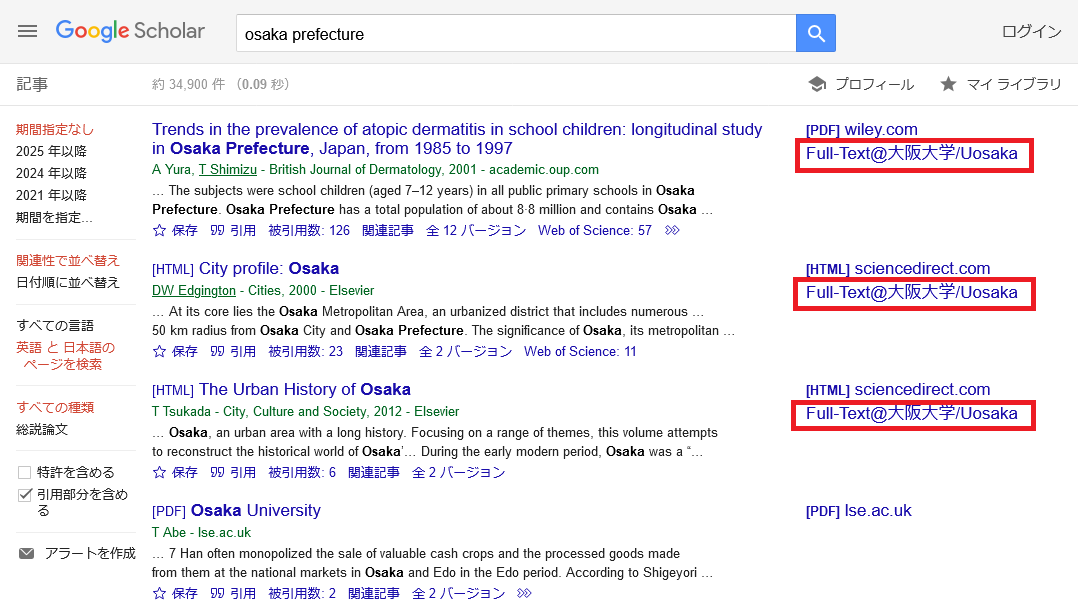Image resolution: width=1078 pixels, height=610 pixels.
Task: Click アラートを作成 link text
Action: point(90,554)
